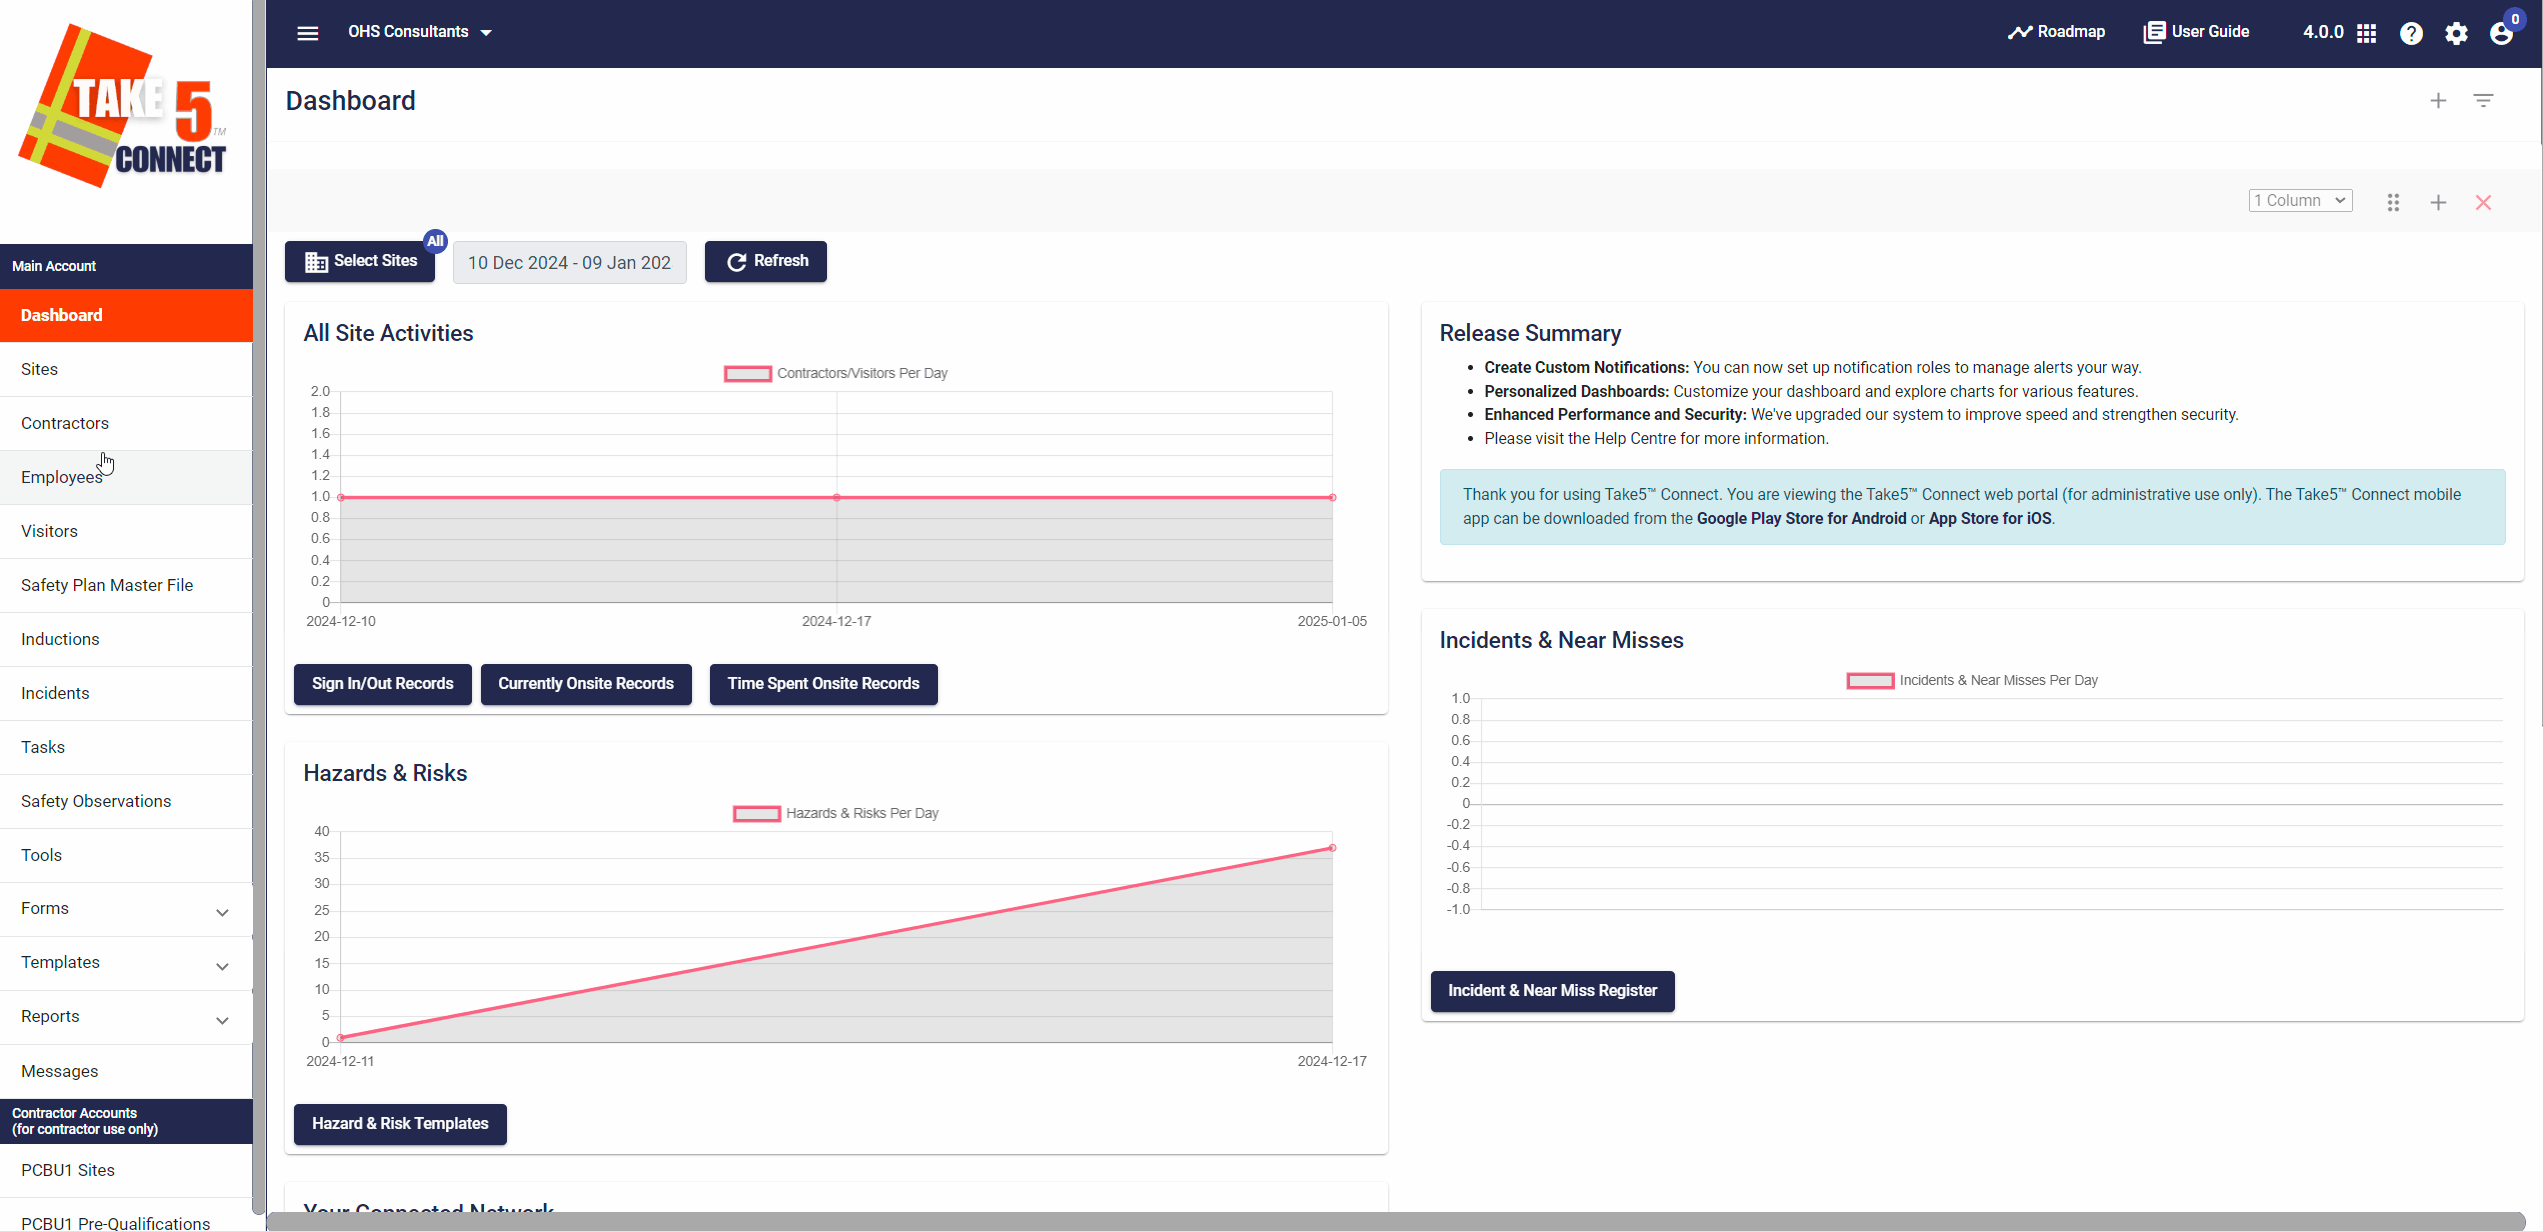Click the sidebar vertical scrollbar

click(259, 606)
